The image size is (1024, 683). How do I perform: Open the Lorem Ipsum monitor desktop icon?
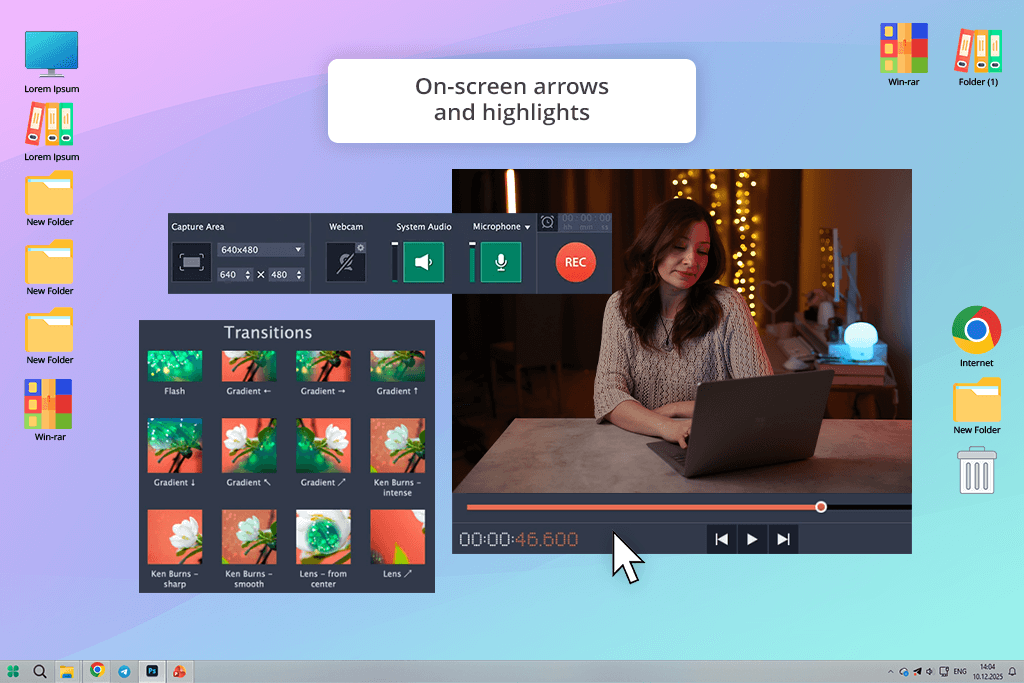click(x=52, y=62)
